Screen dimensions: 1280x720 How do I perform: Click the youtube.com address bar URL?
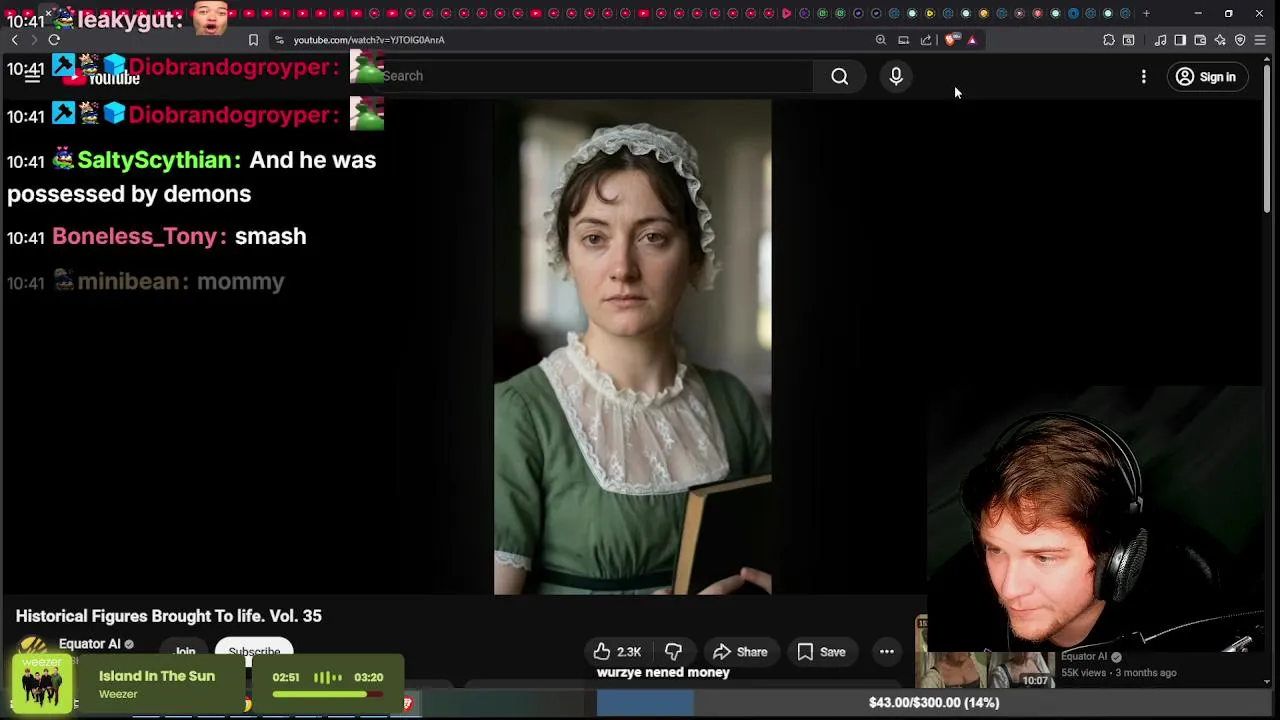[x=369, y=40]
